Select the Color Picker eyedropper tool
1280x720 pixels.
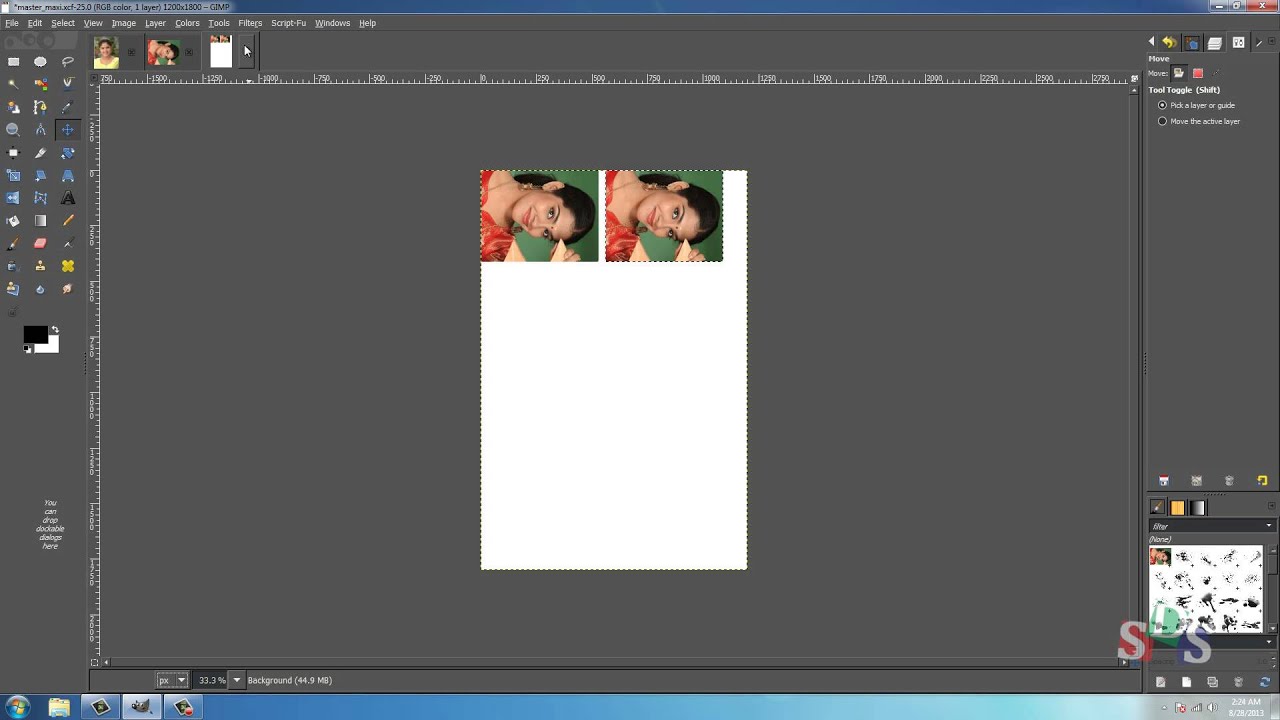pos(68,107)
